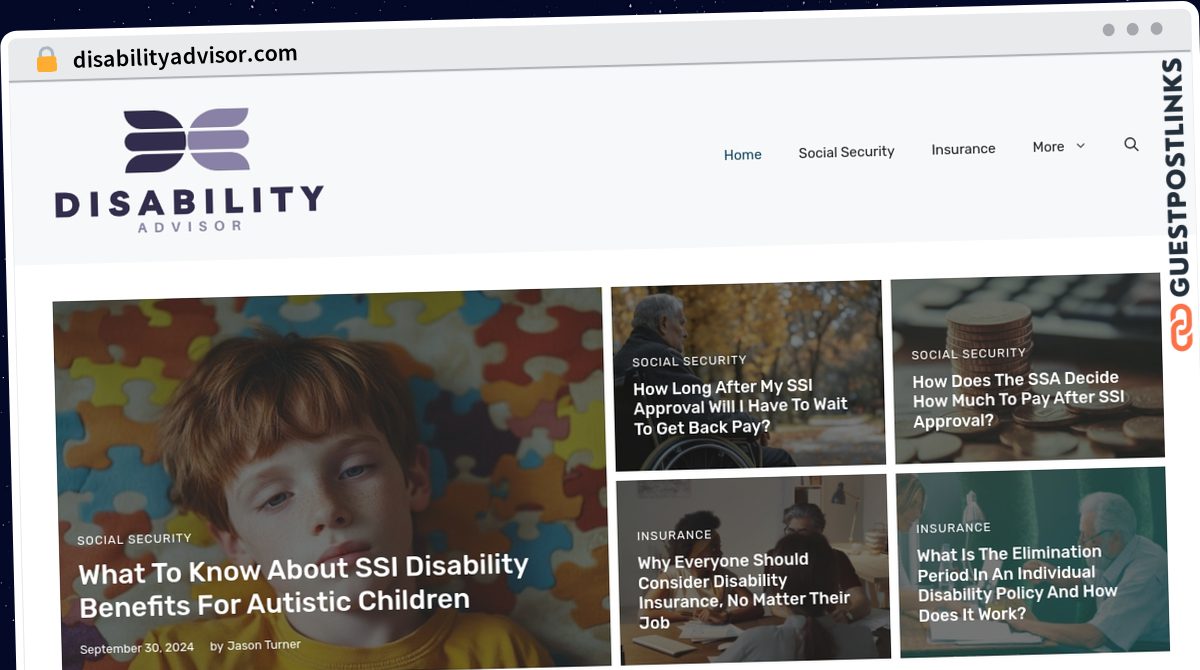This screenshot has width=1200, height=670.
Task: Open How Does The SSA Decide article
Action: click(x=1018, y=399)
